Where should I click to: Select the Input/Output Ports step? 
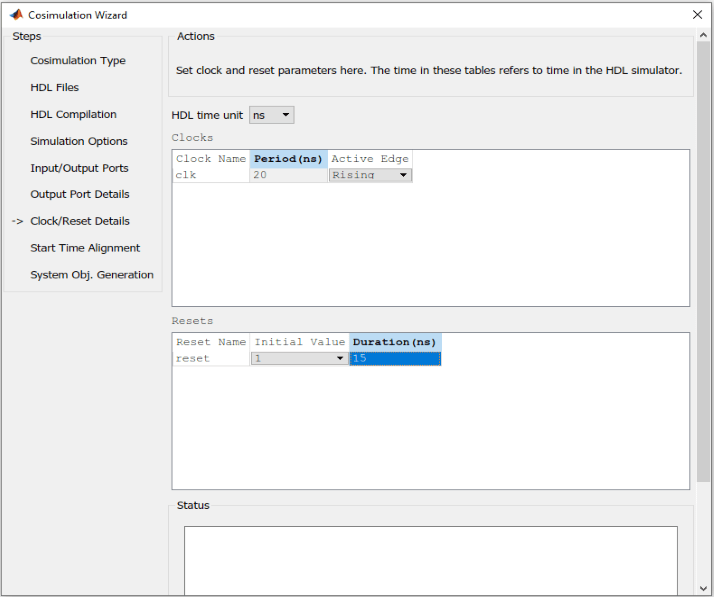[x=79, y=168]
